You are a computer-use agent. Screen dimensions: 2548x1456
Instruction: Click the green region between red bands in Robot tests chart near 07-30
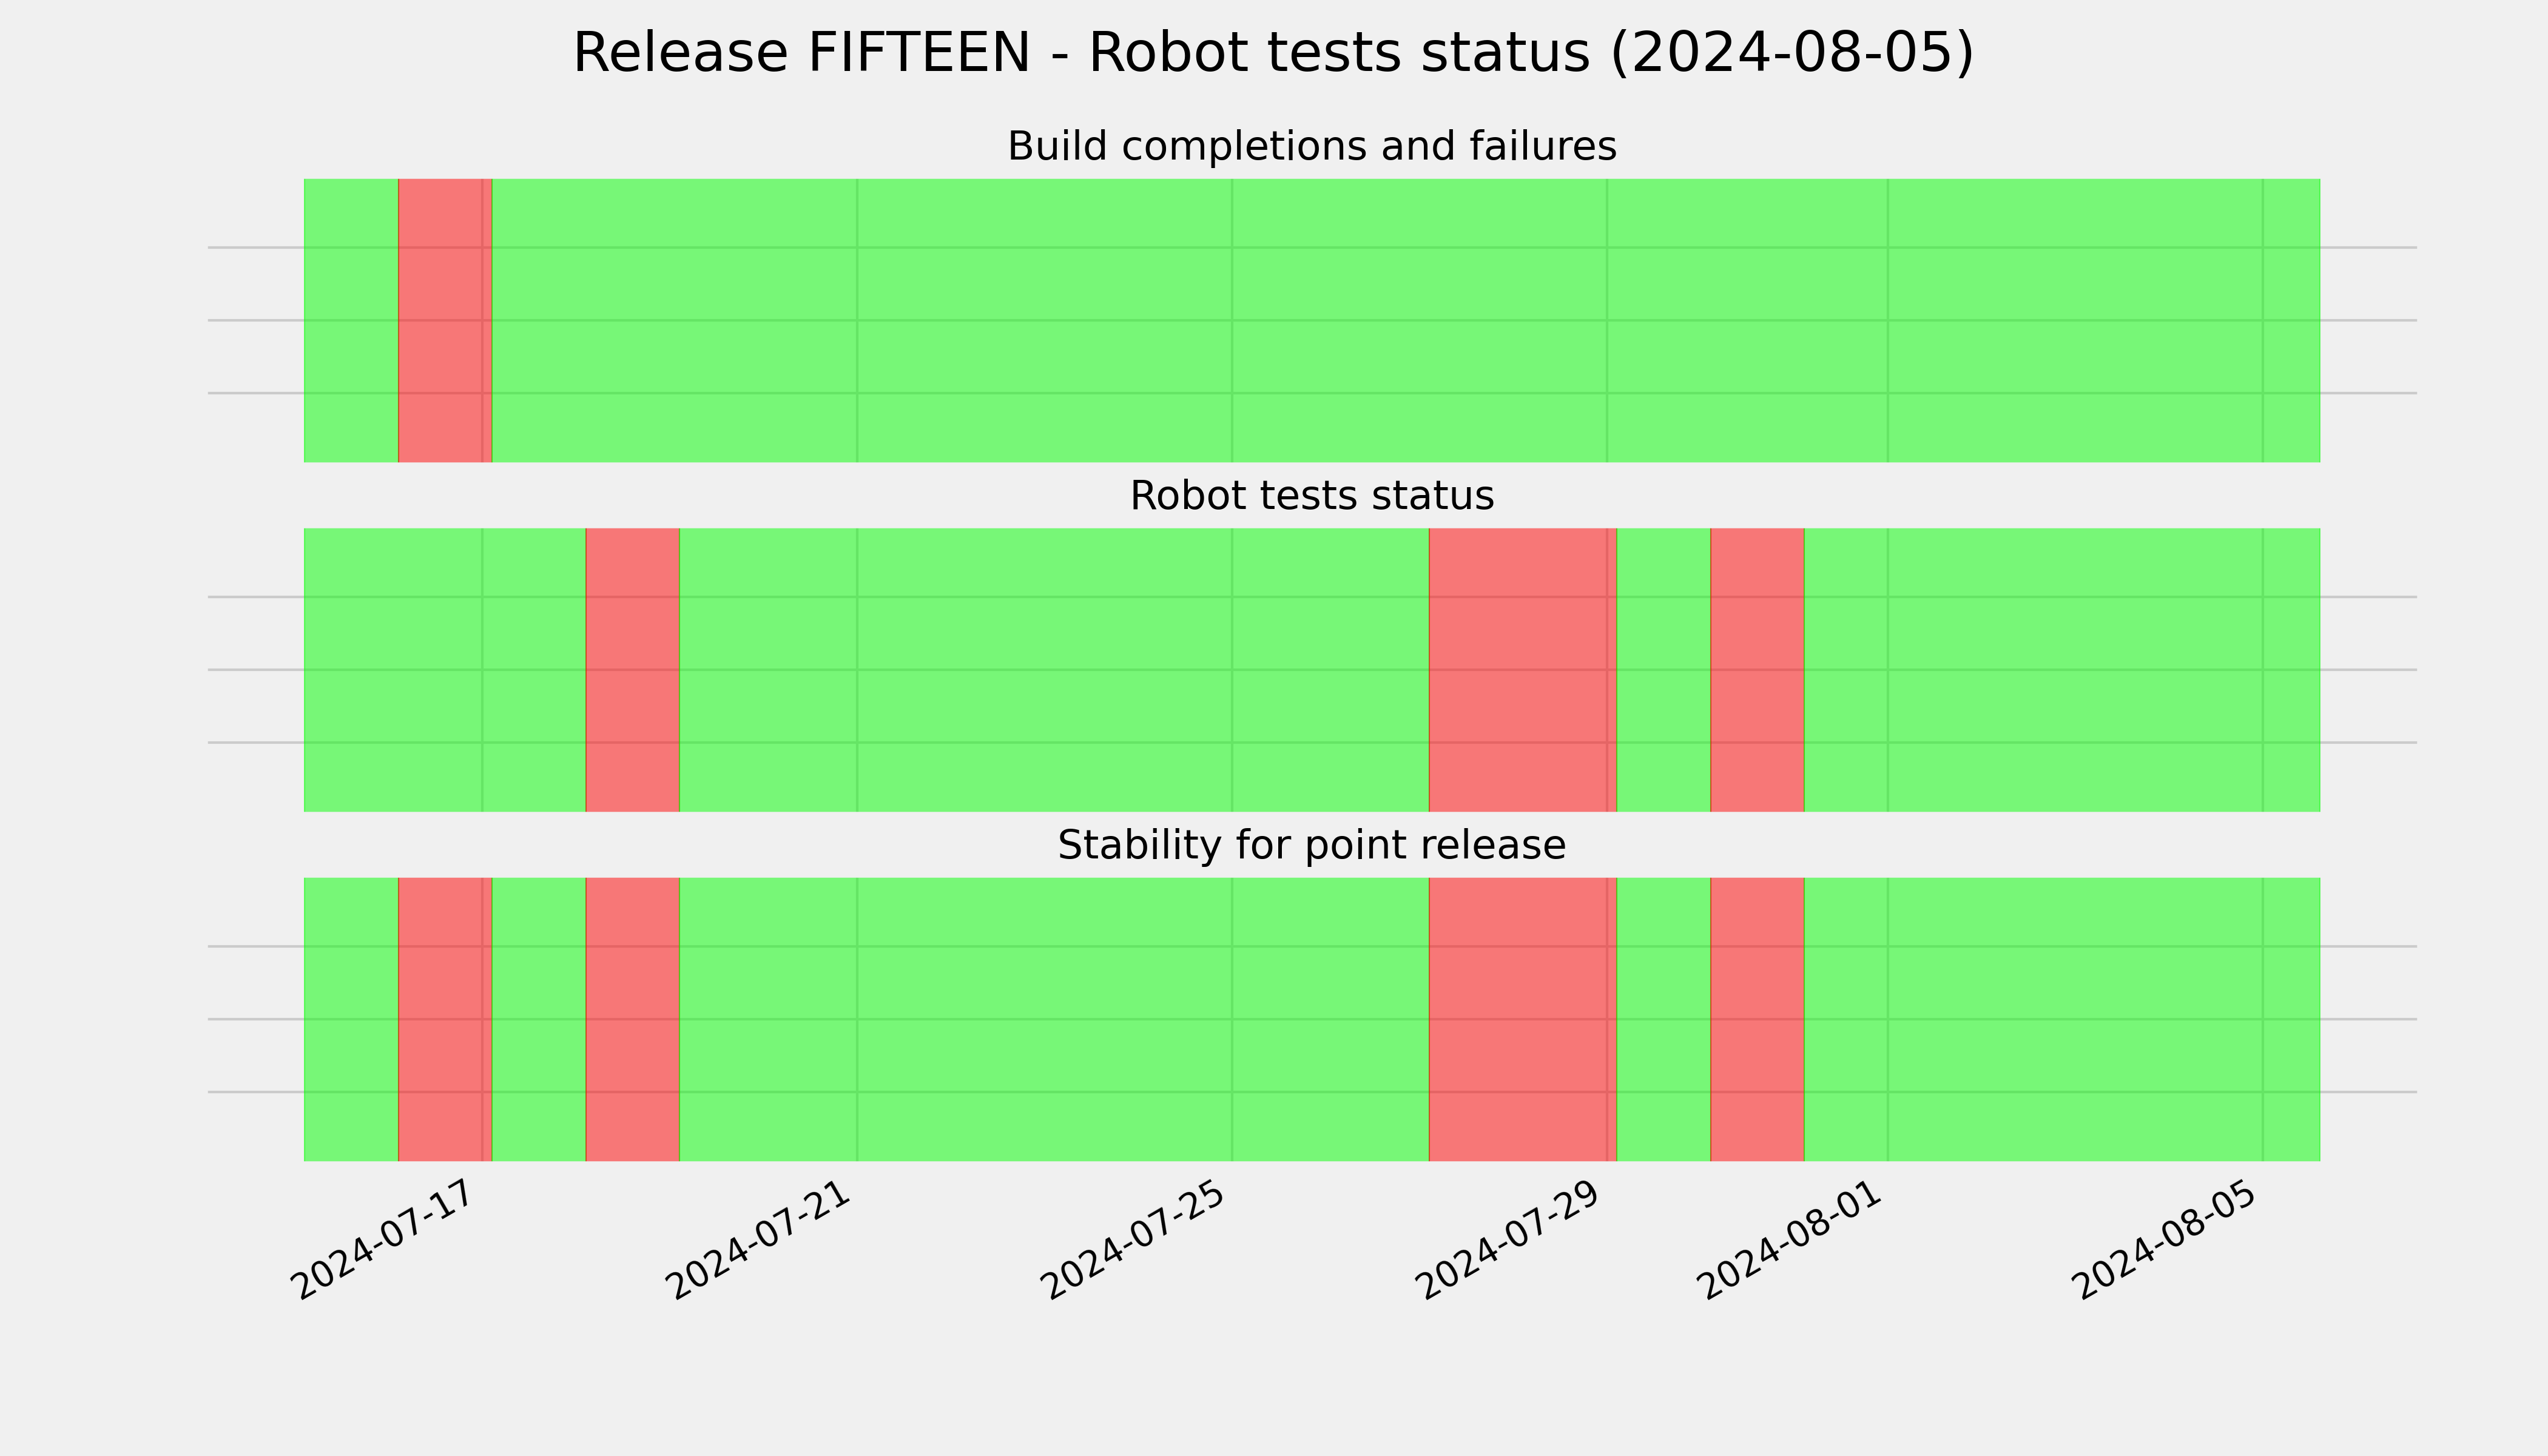point(1664,670)
